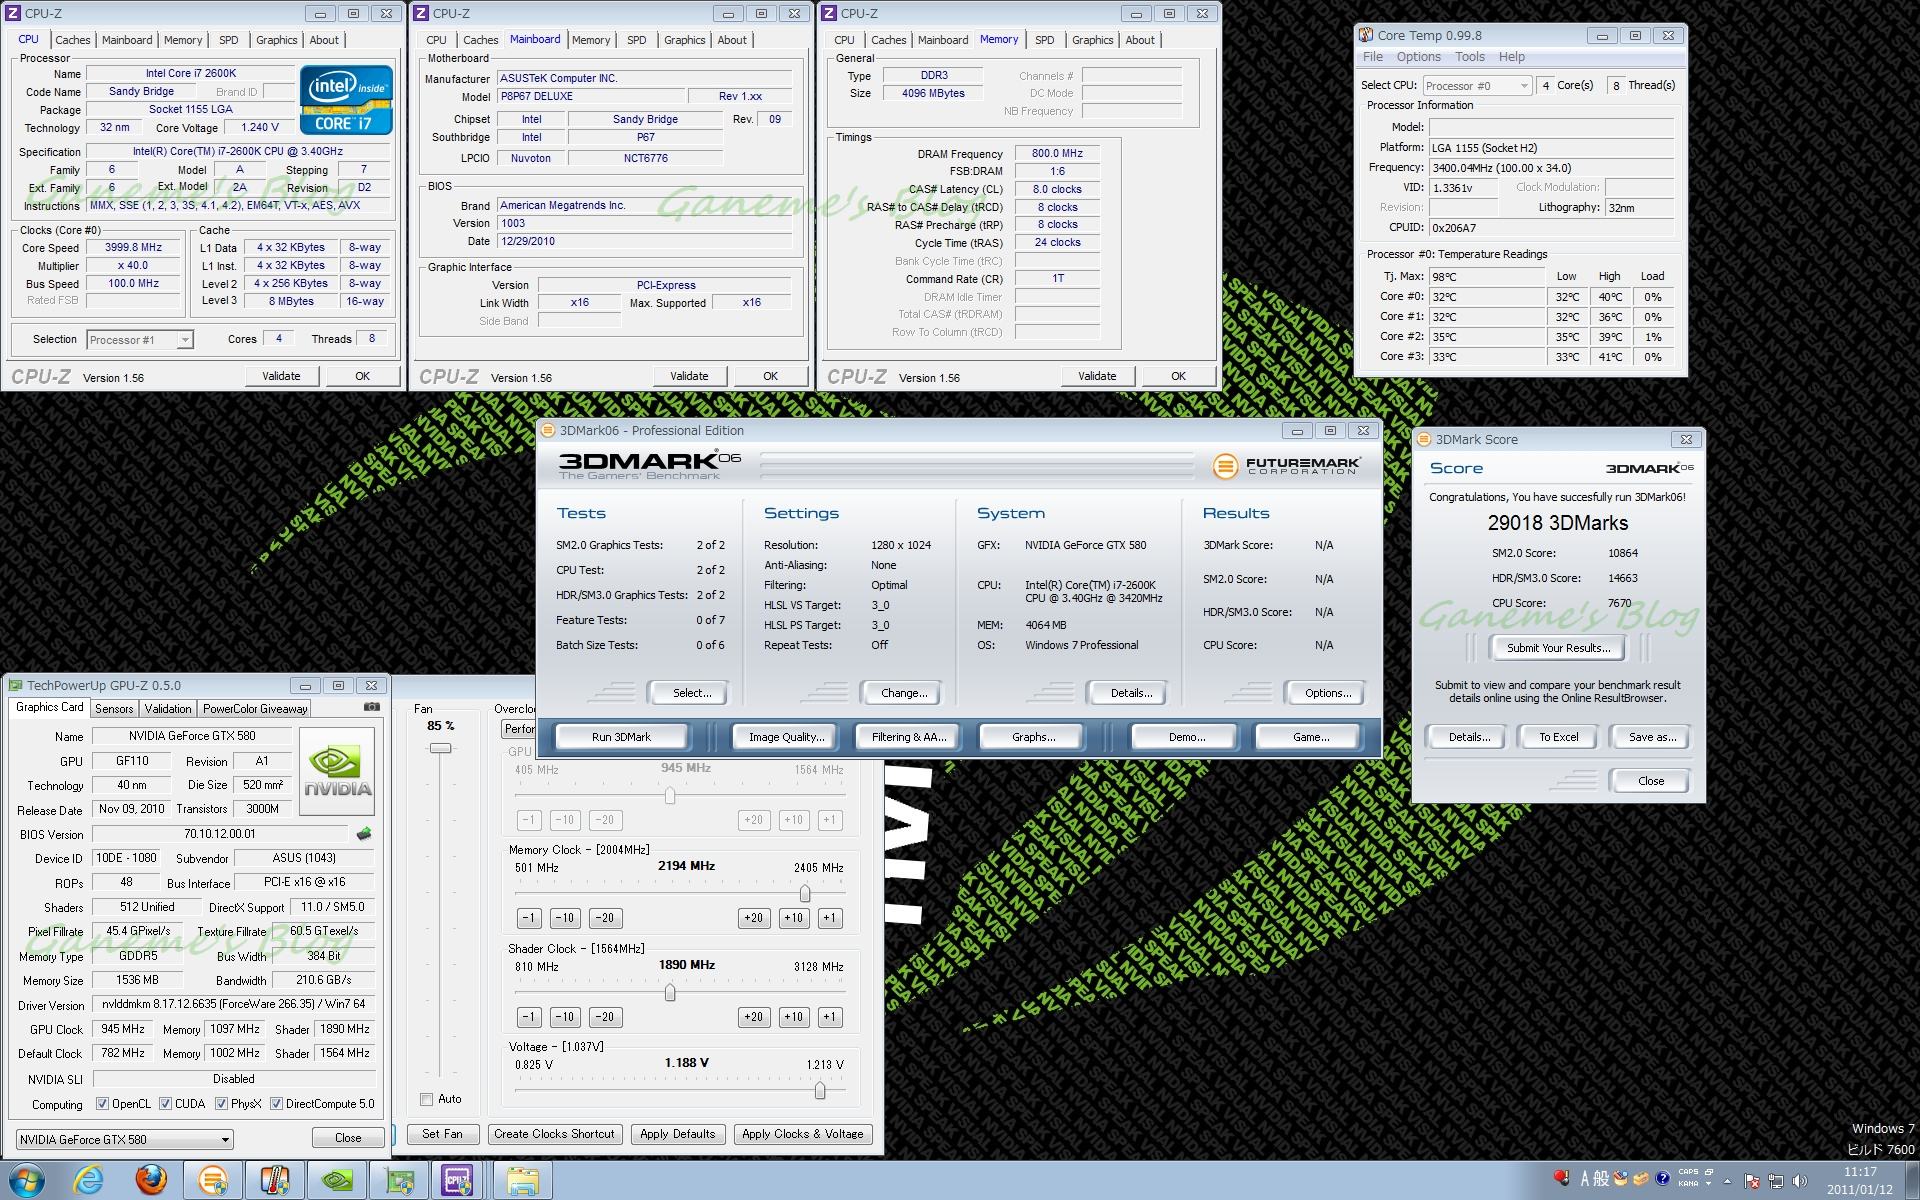Expand the Processor #1 selection dropdown
This screenshot has height=1200, width=1920.
pos(185,340)
